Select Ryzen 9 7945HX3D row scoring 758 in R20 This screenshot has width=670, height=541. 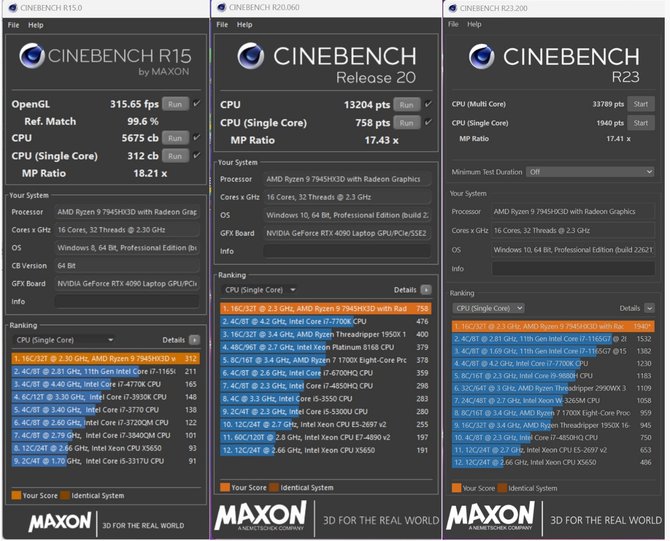326,309
